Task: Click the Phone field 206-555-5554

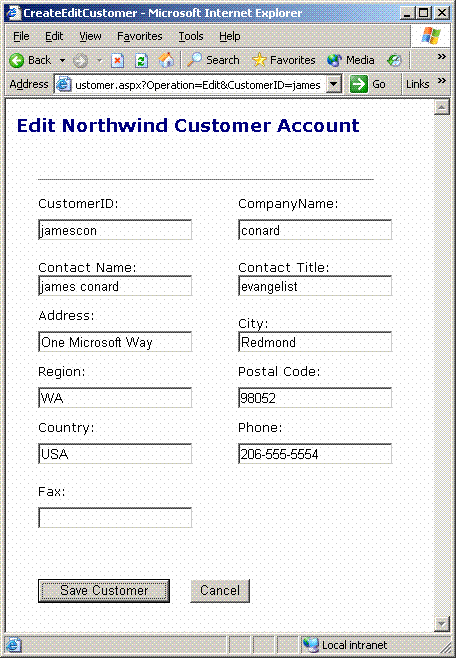Action: [x=315, y=454]
